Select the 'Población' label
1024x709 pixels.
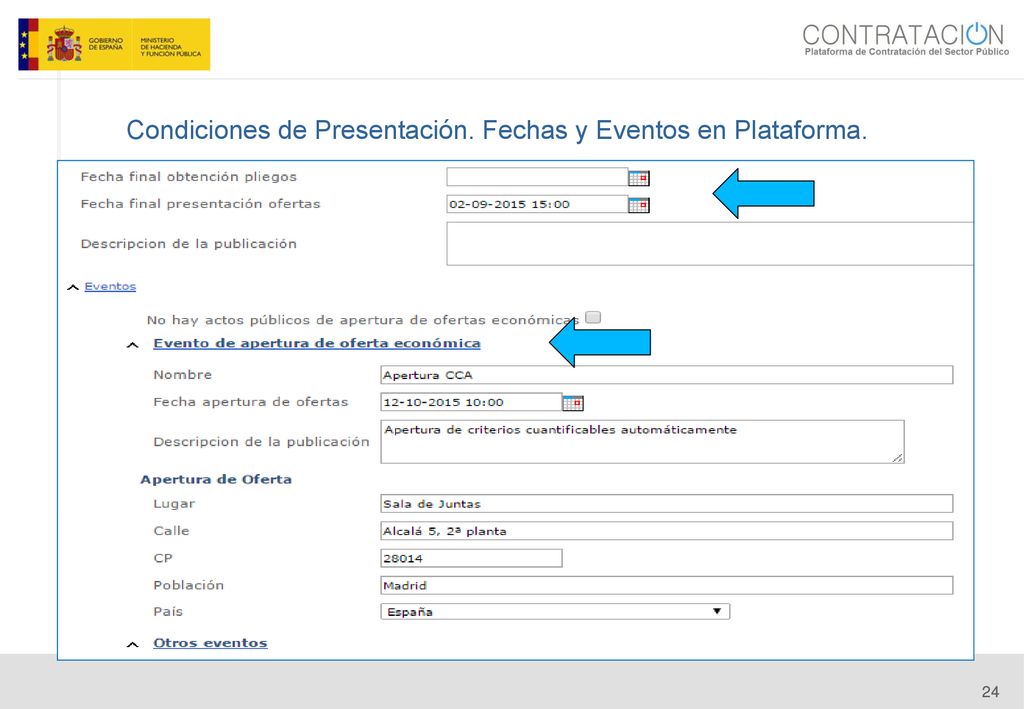[x=189, y=585]
